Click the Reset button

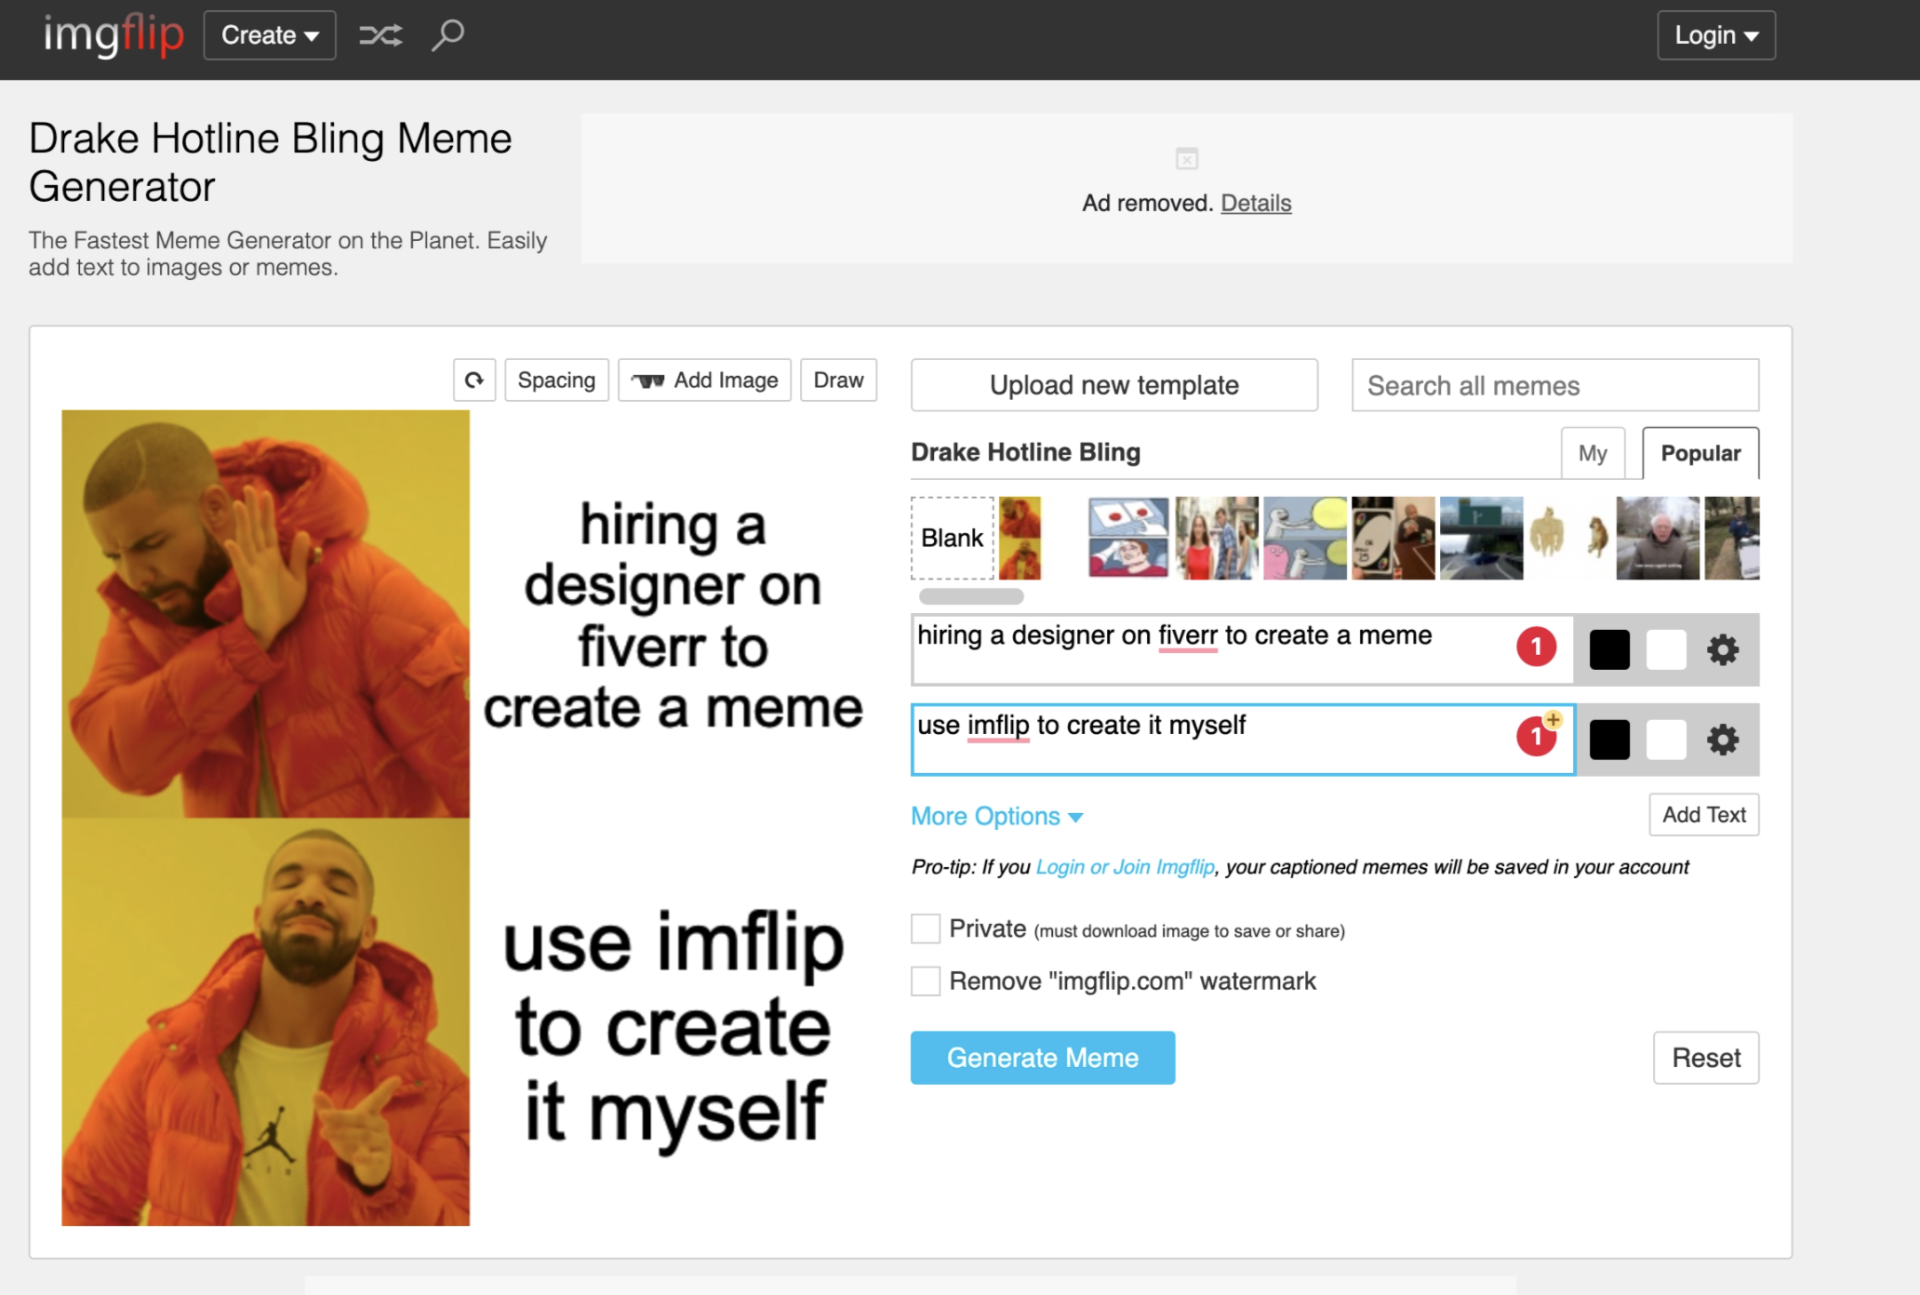coord(1706,1058)
